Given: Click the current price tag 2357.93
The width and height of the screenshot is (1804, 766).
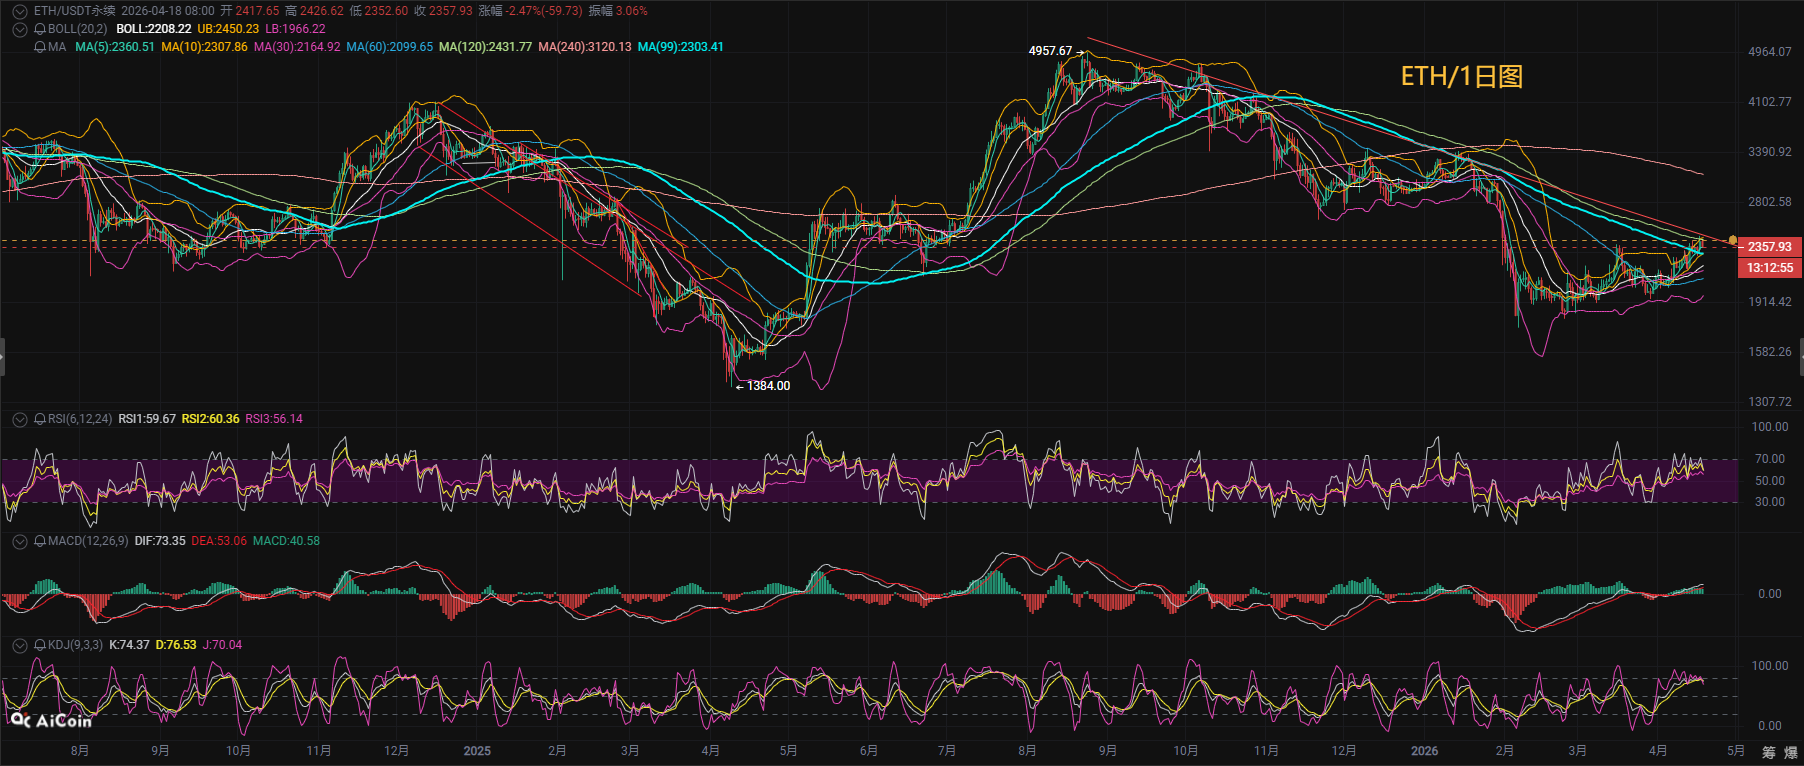Looking at the screenshot, I should click(1770, 246).
